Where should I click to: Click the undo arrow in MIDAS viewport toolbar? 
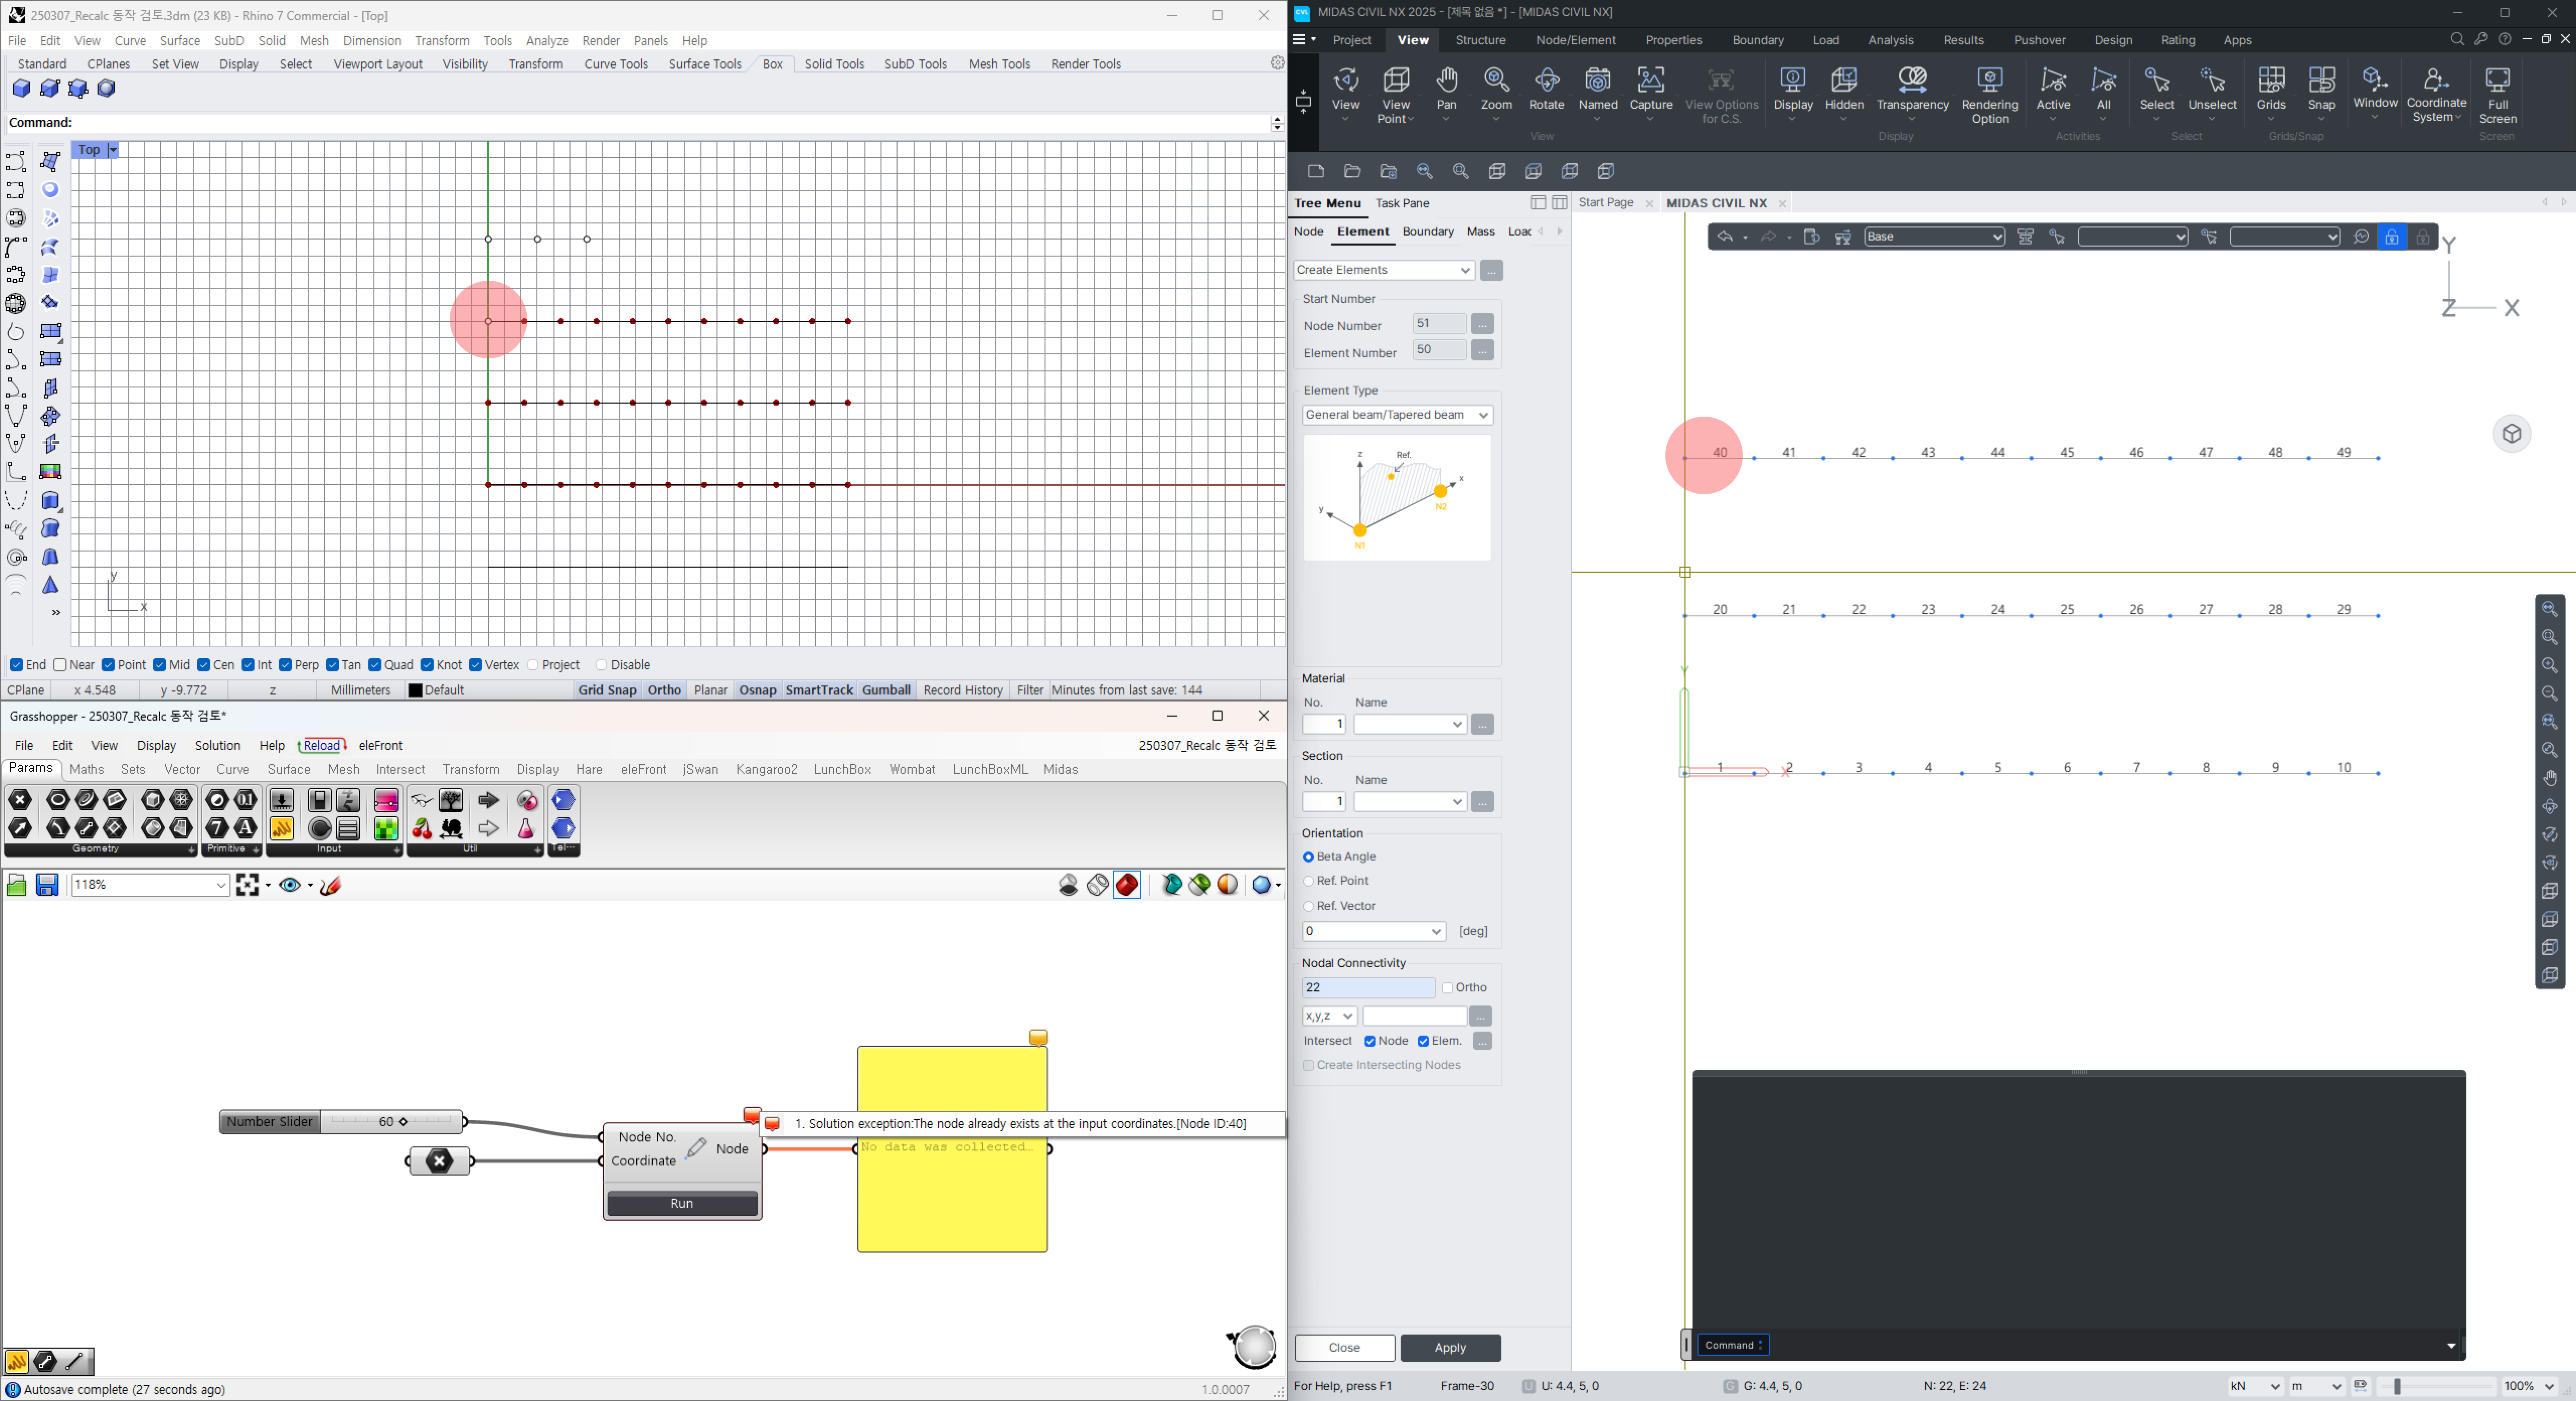tap(1725, 237)
